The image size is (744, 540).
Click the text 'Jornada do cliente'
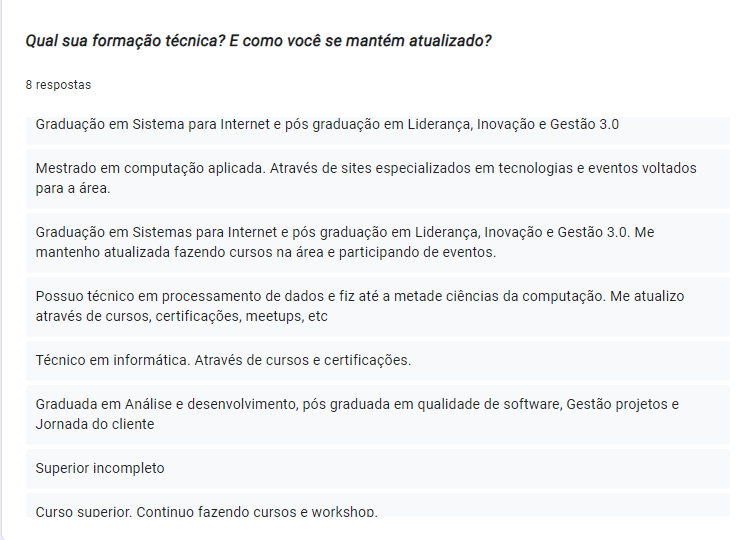pyautogui.click(x=95, y=424)
